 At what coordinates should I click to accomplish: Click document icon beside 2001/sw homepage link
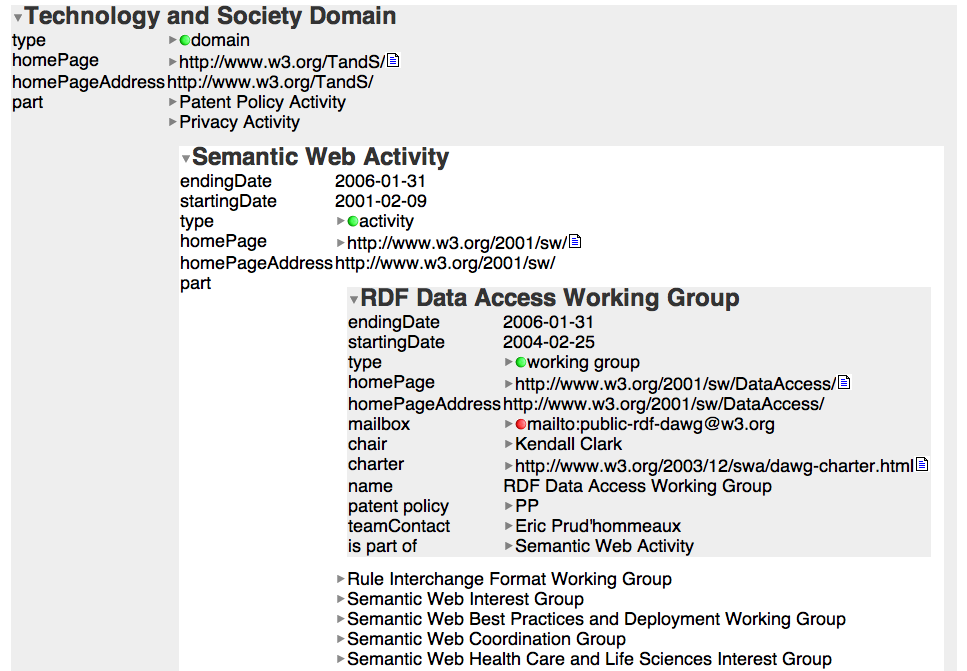(x=575, y=242)
